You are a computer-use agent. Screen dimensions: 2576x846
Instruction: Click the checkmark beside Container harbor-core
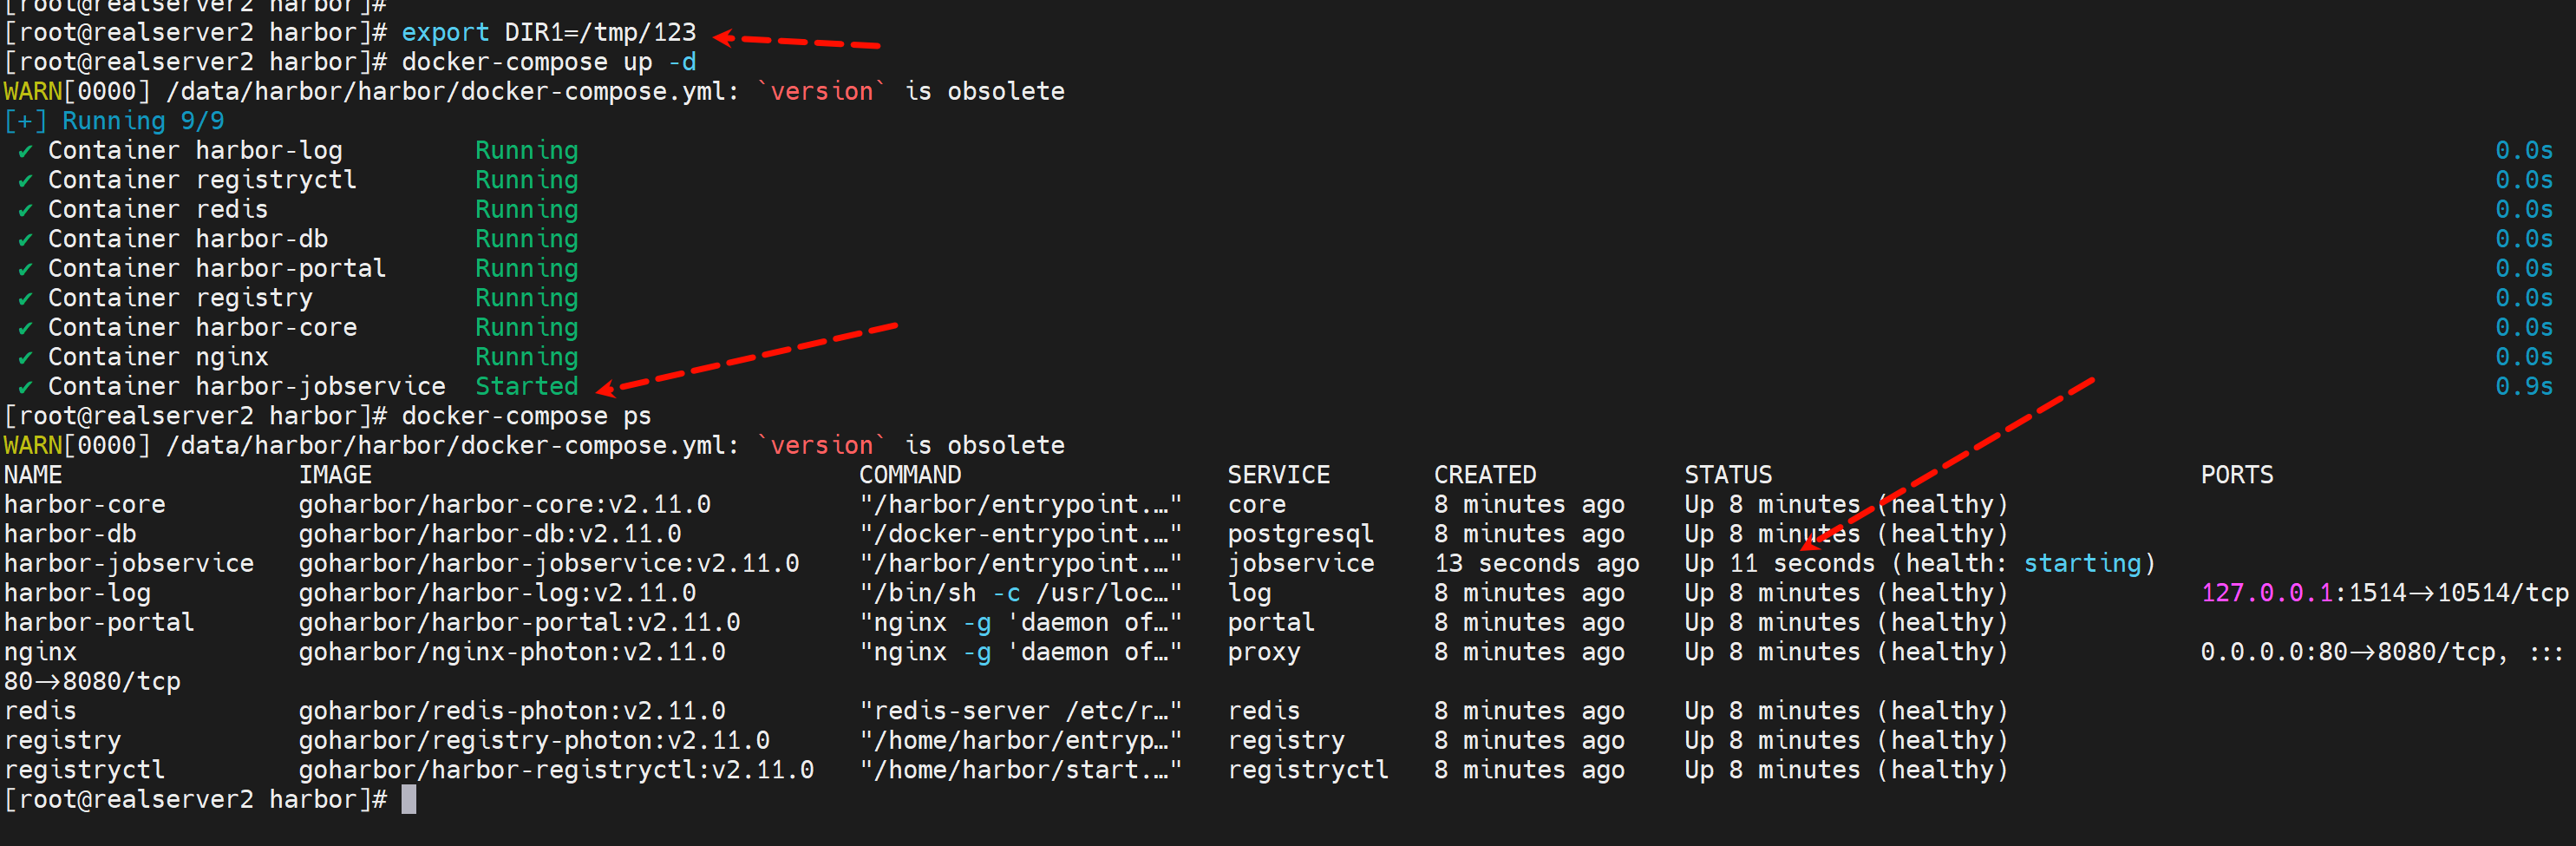25,328
